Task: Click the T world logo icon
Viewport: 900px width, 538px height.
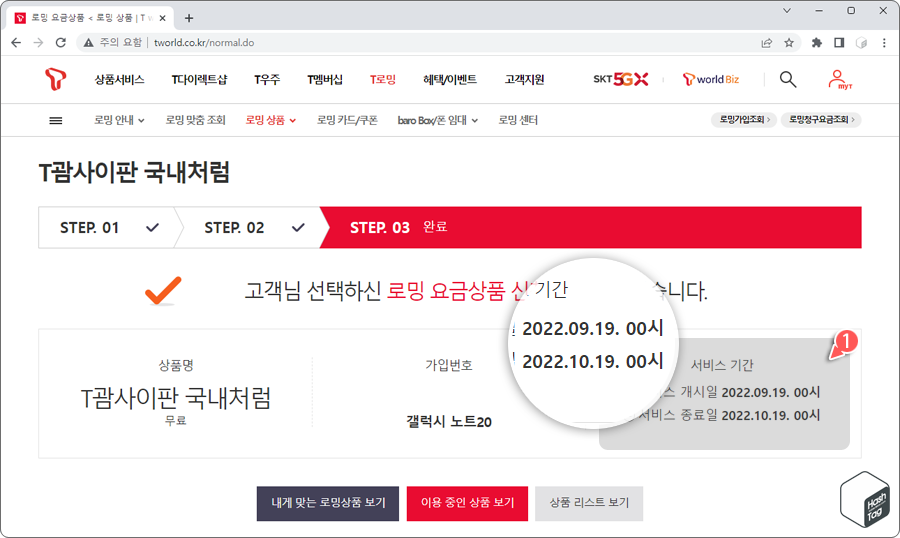Action: 56,79
